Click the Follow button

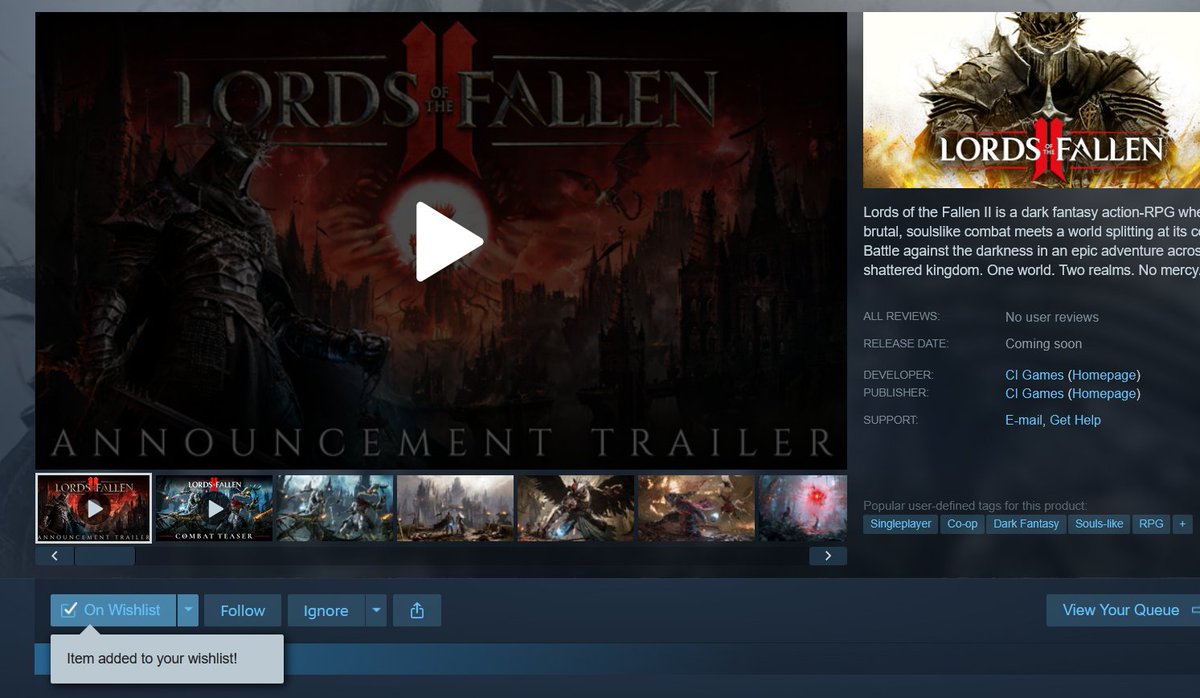(243, 610)
